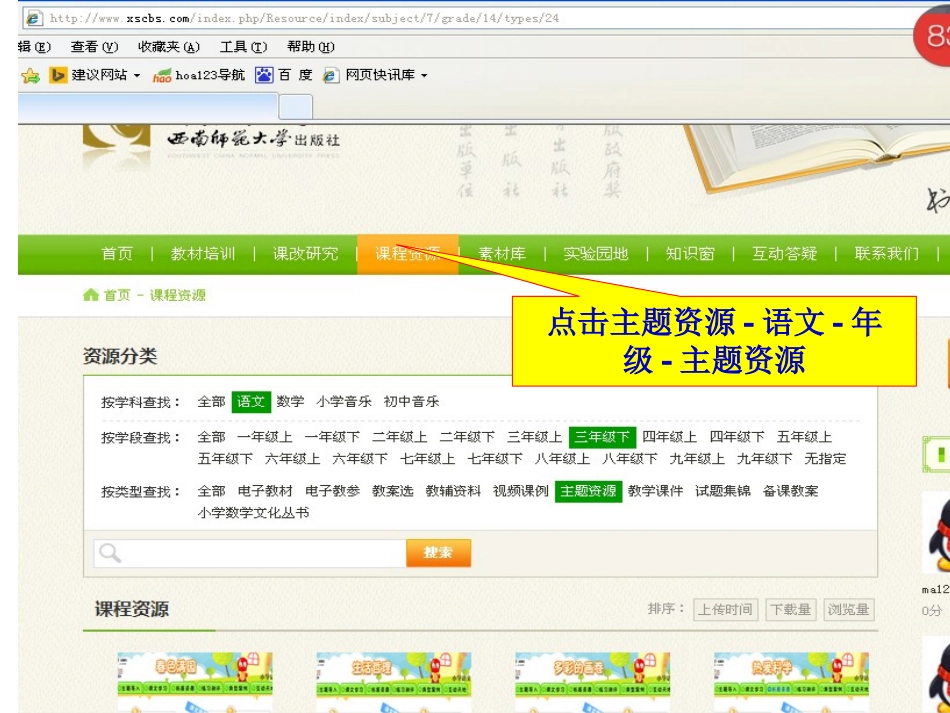The image size is (950, 713).
Task: Click the orange 搜索 button
Action: pos(438,552)
